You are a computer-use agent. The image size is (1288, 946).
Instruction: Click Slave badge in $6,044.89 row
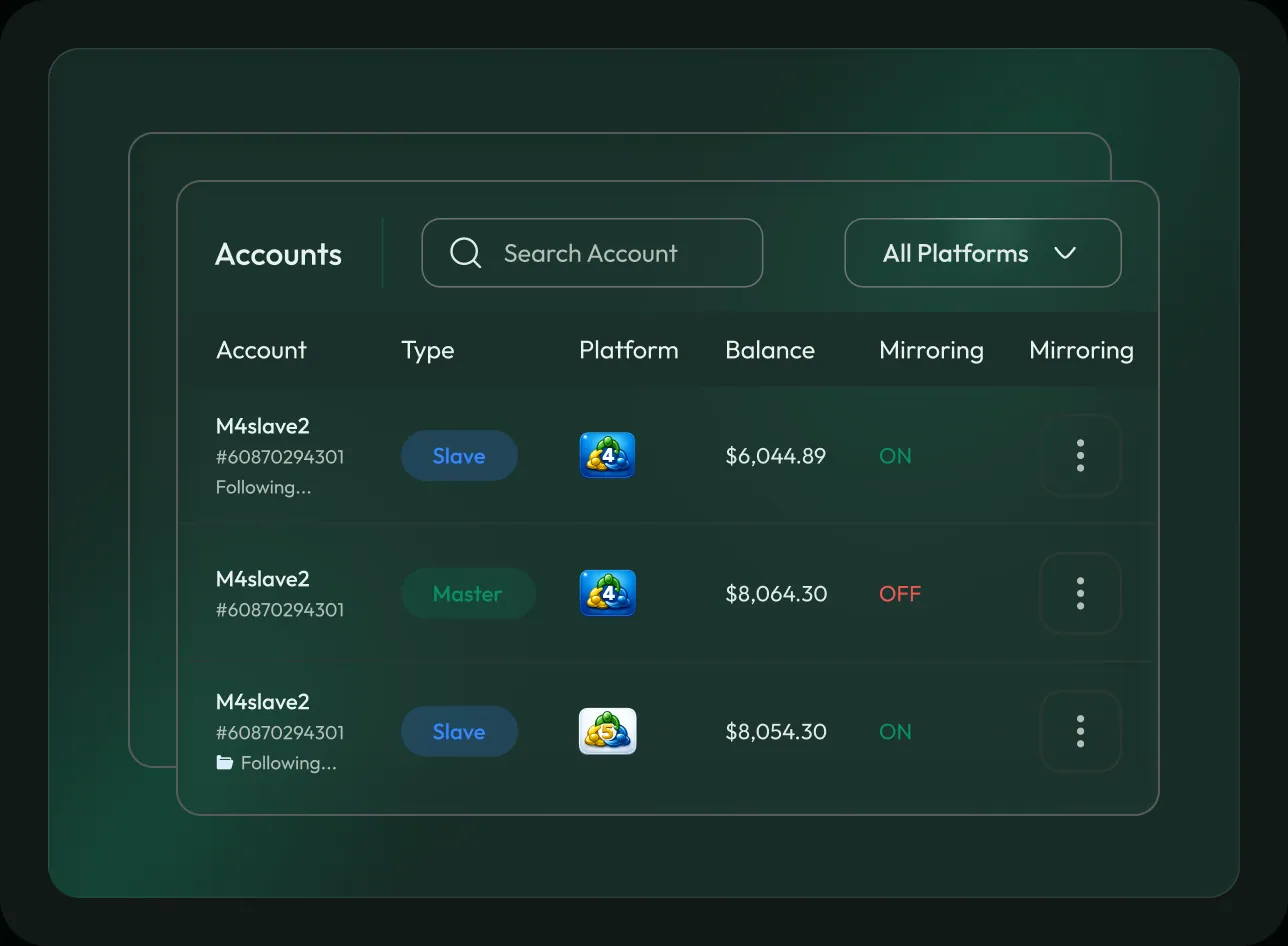[459, 456]
